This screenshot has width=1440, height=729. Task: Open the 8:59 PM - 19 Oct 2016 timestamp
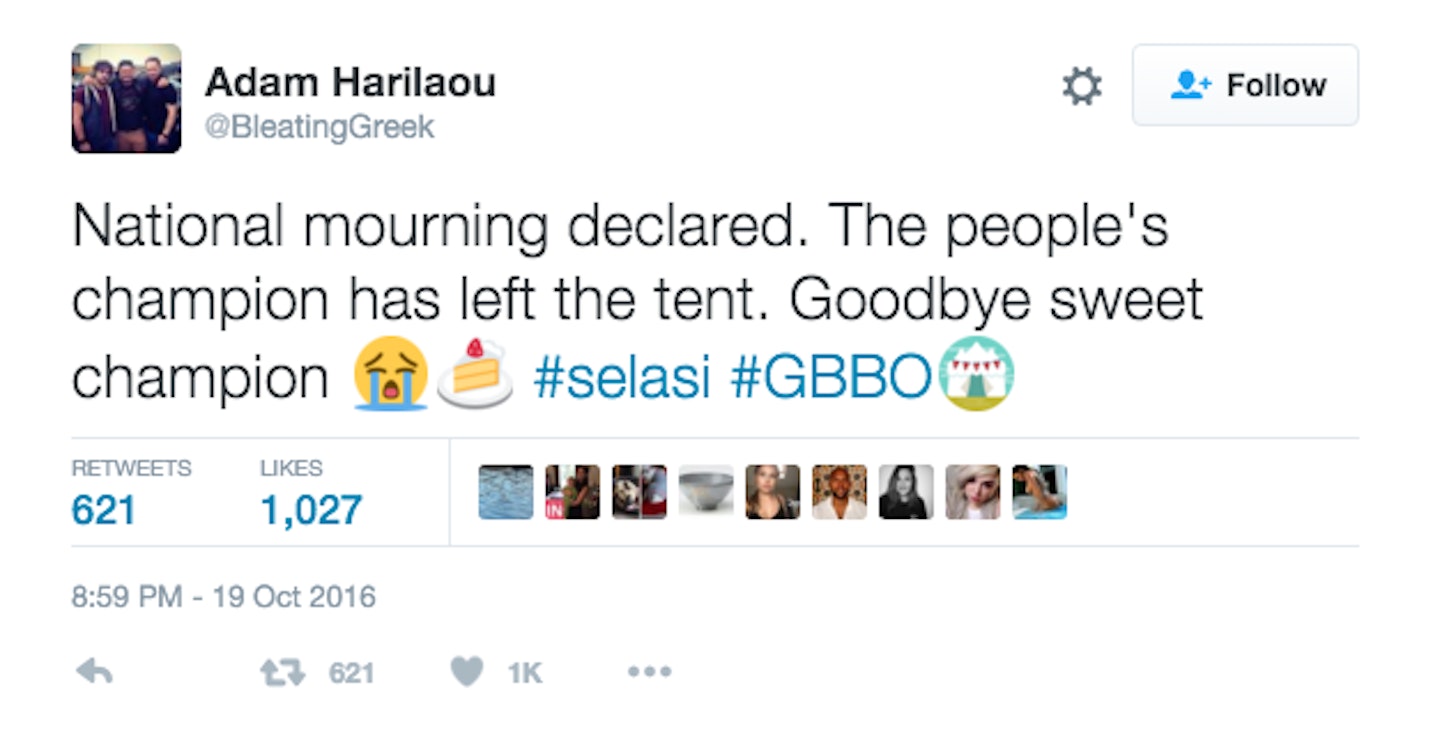[x=224, y=598]
